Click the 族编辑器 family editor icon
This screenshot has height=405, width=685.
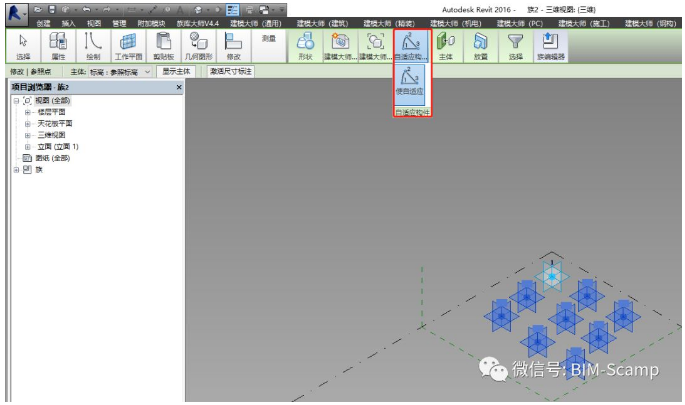coord(550,44)
